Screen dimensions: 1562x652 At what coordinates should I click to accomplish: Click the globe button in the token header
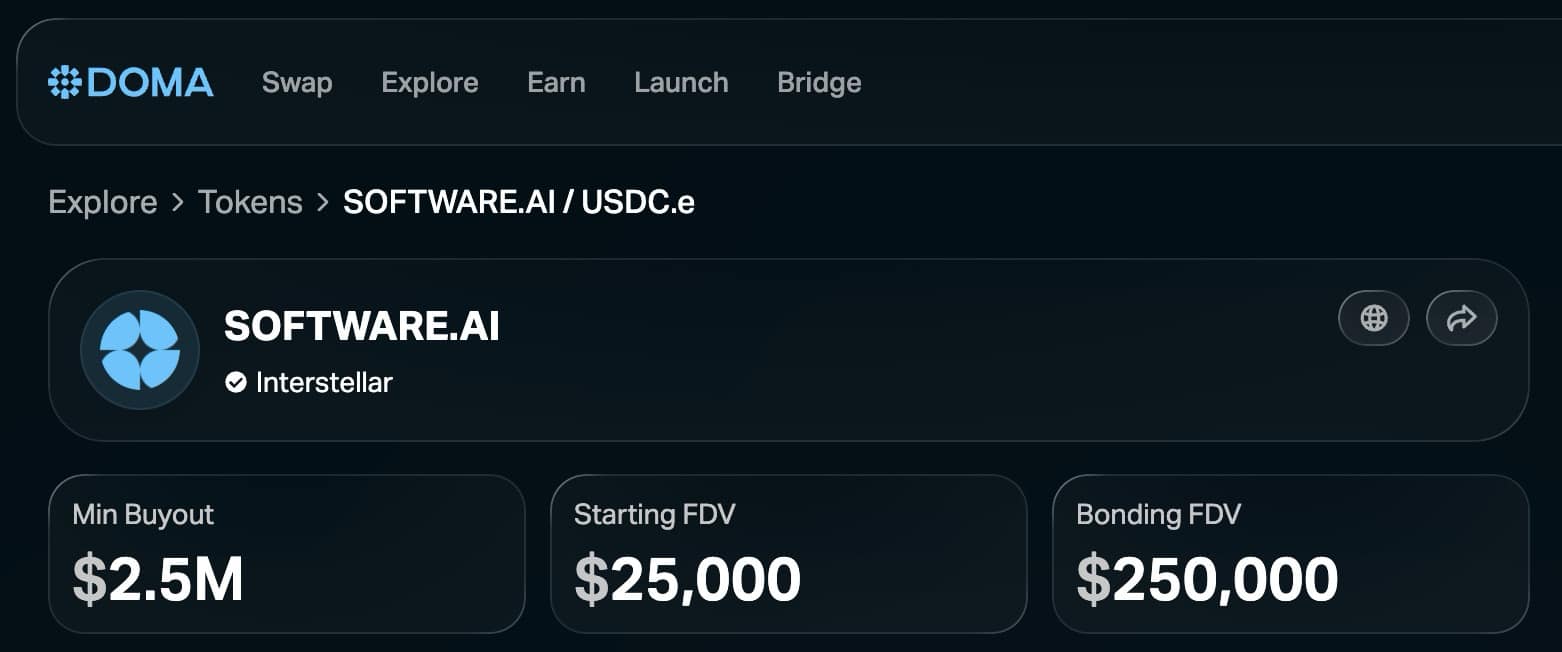[1374, 318]
